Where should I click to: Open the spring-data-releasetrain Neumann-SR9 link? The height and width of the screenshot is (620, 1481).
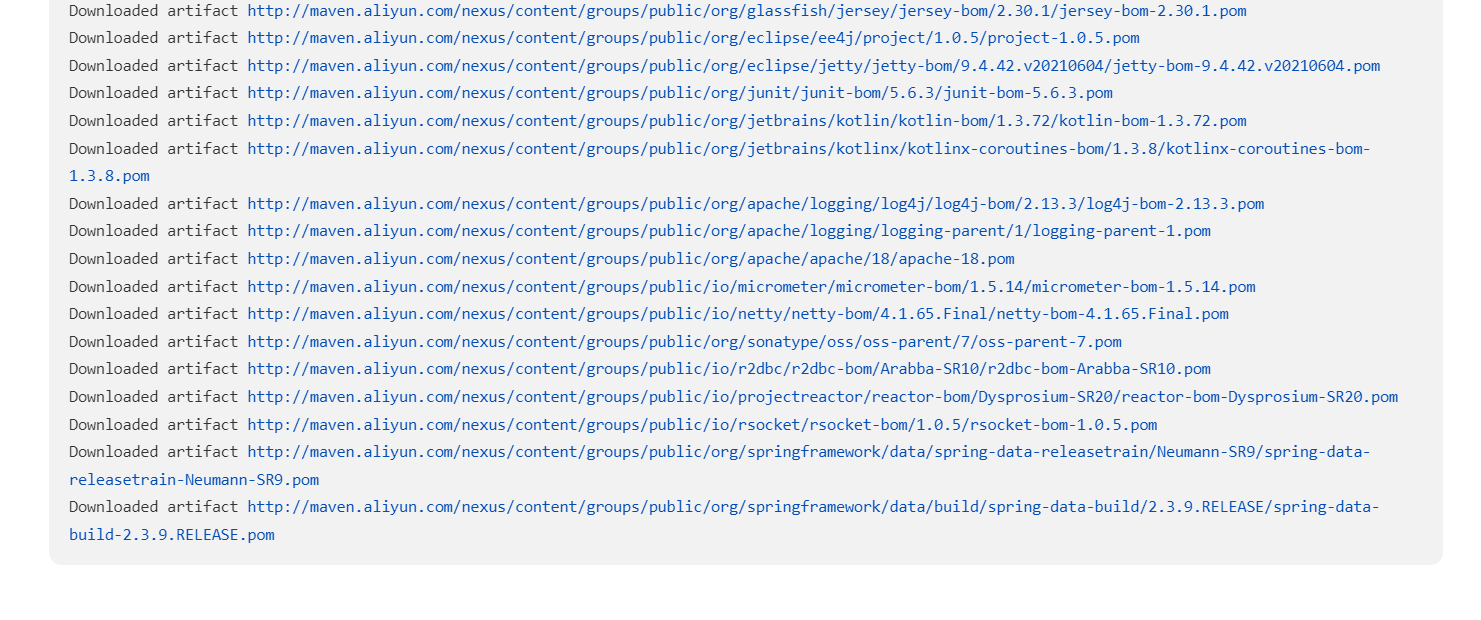point(808,452)
